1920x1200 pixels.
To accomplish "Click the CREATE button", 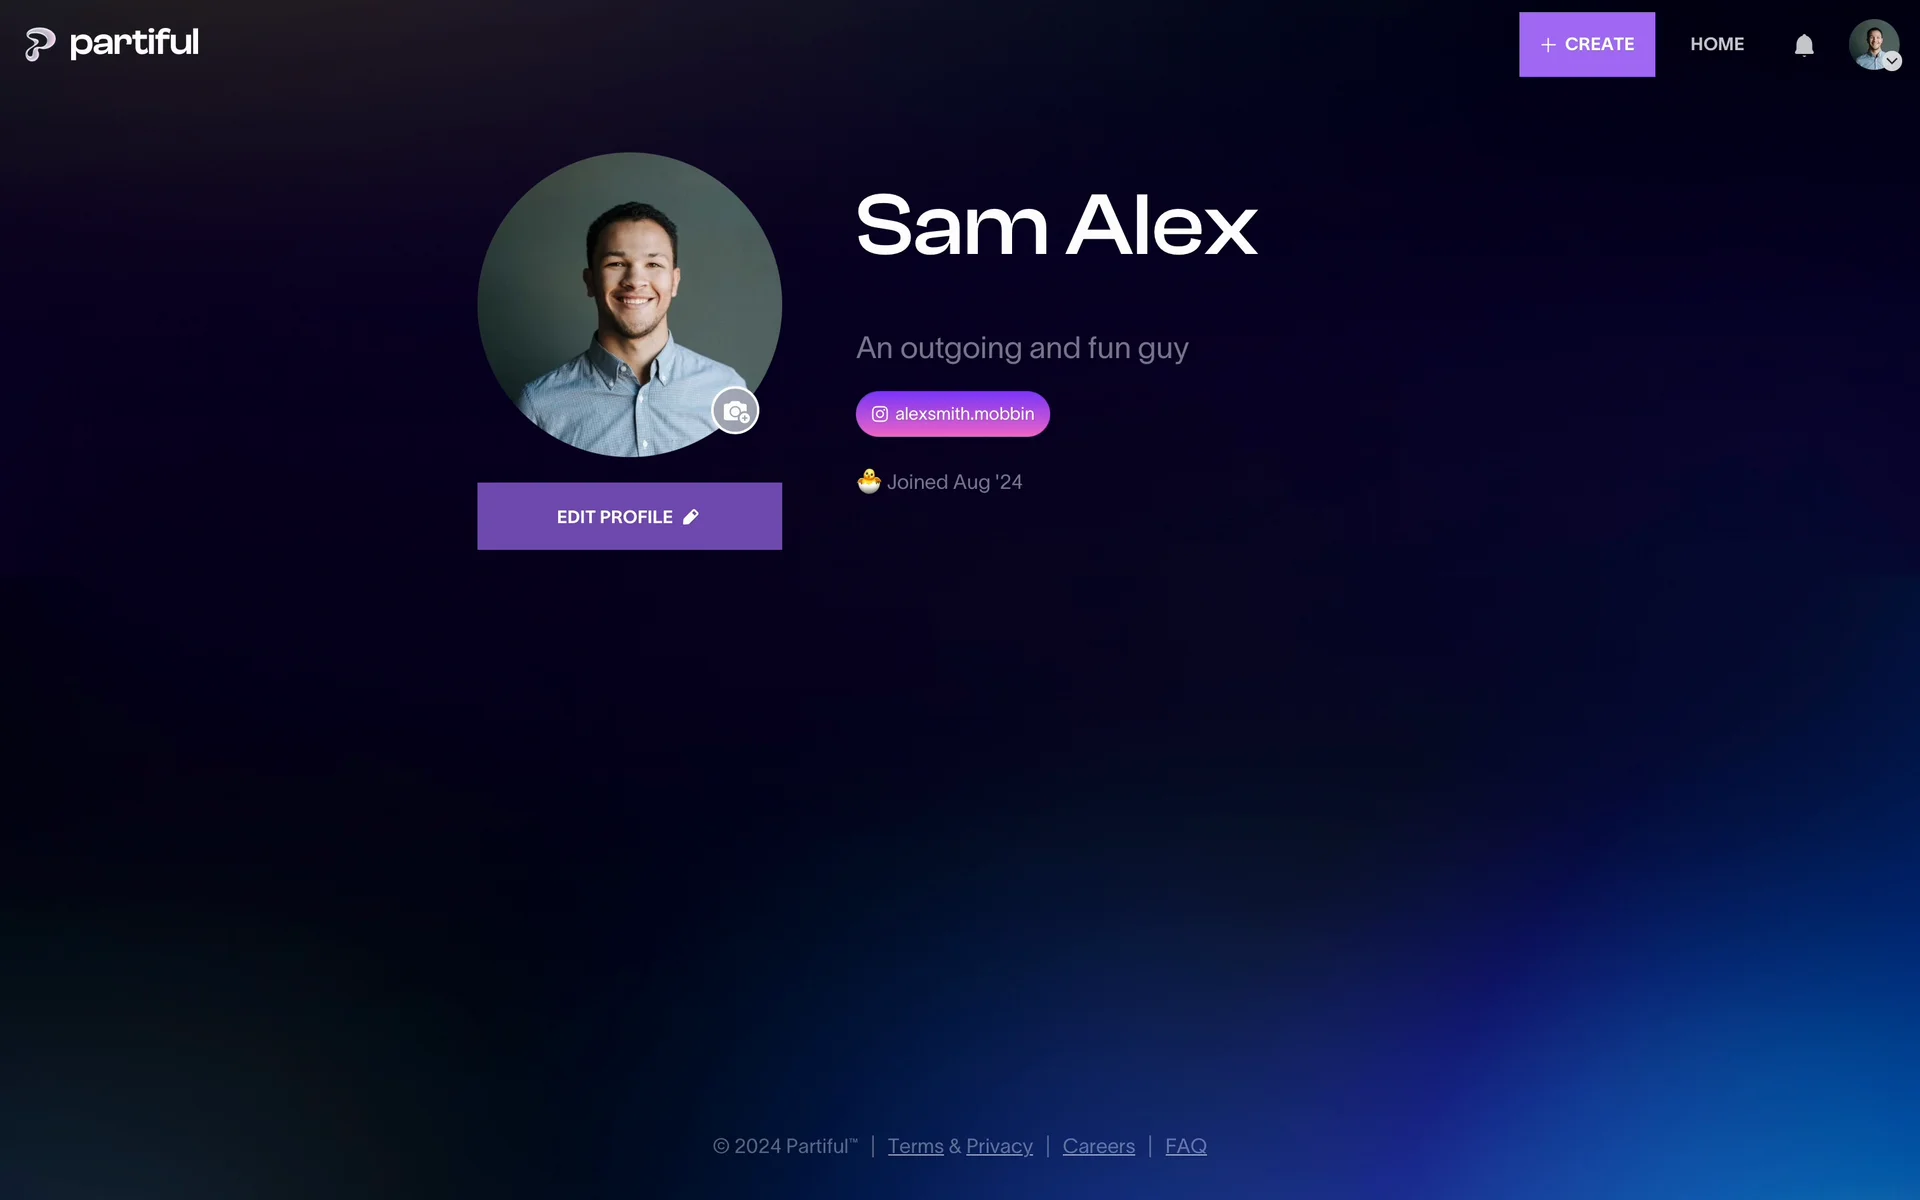I will click(1587, 44).
